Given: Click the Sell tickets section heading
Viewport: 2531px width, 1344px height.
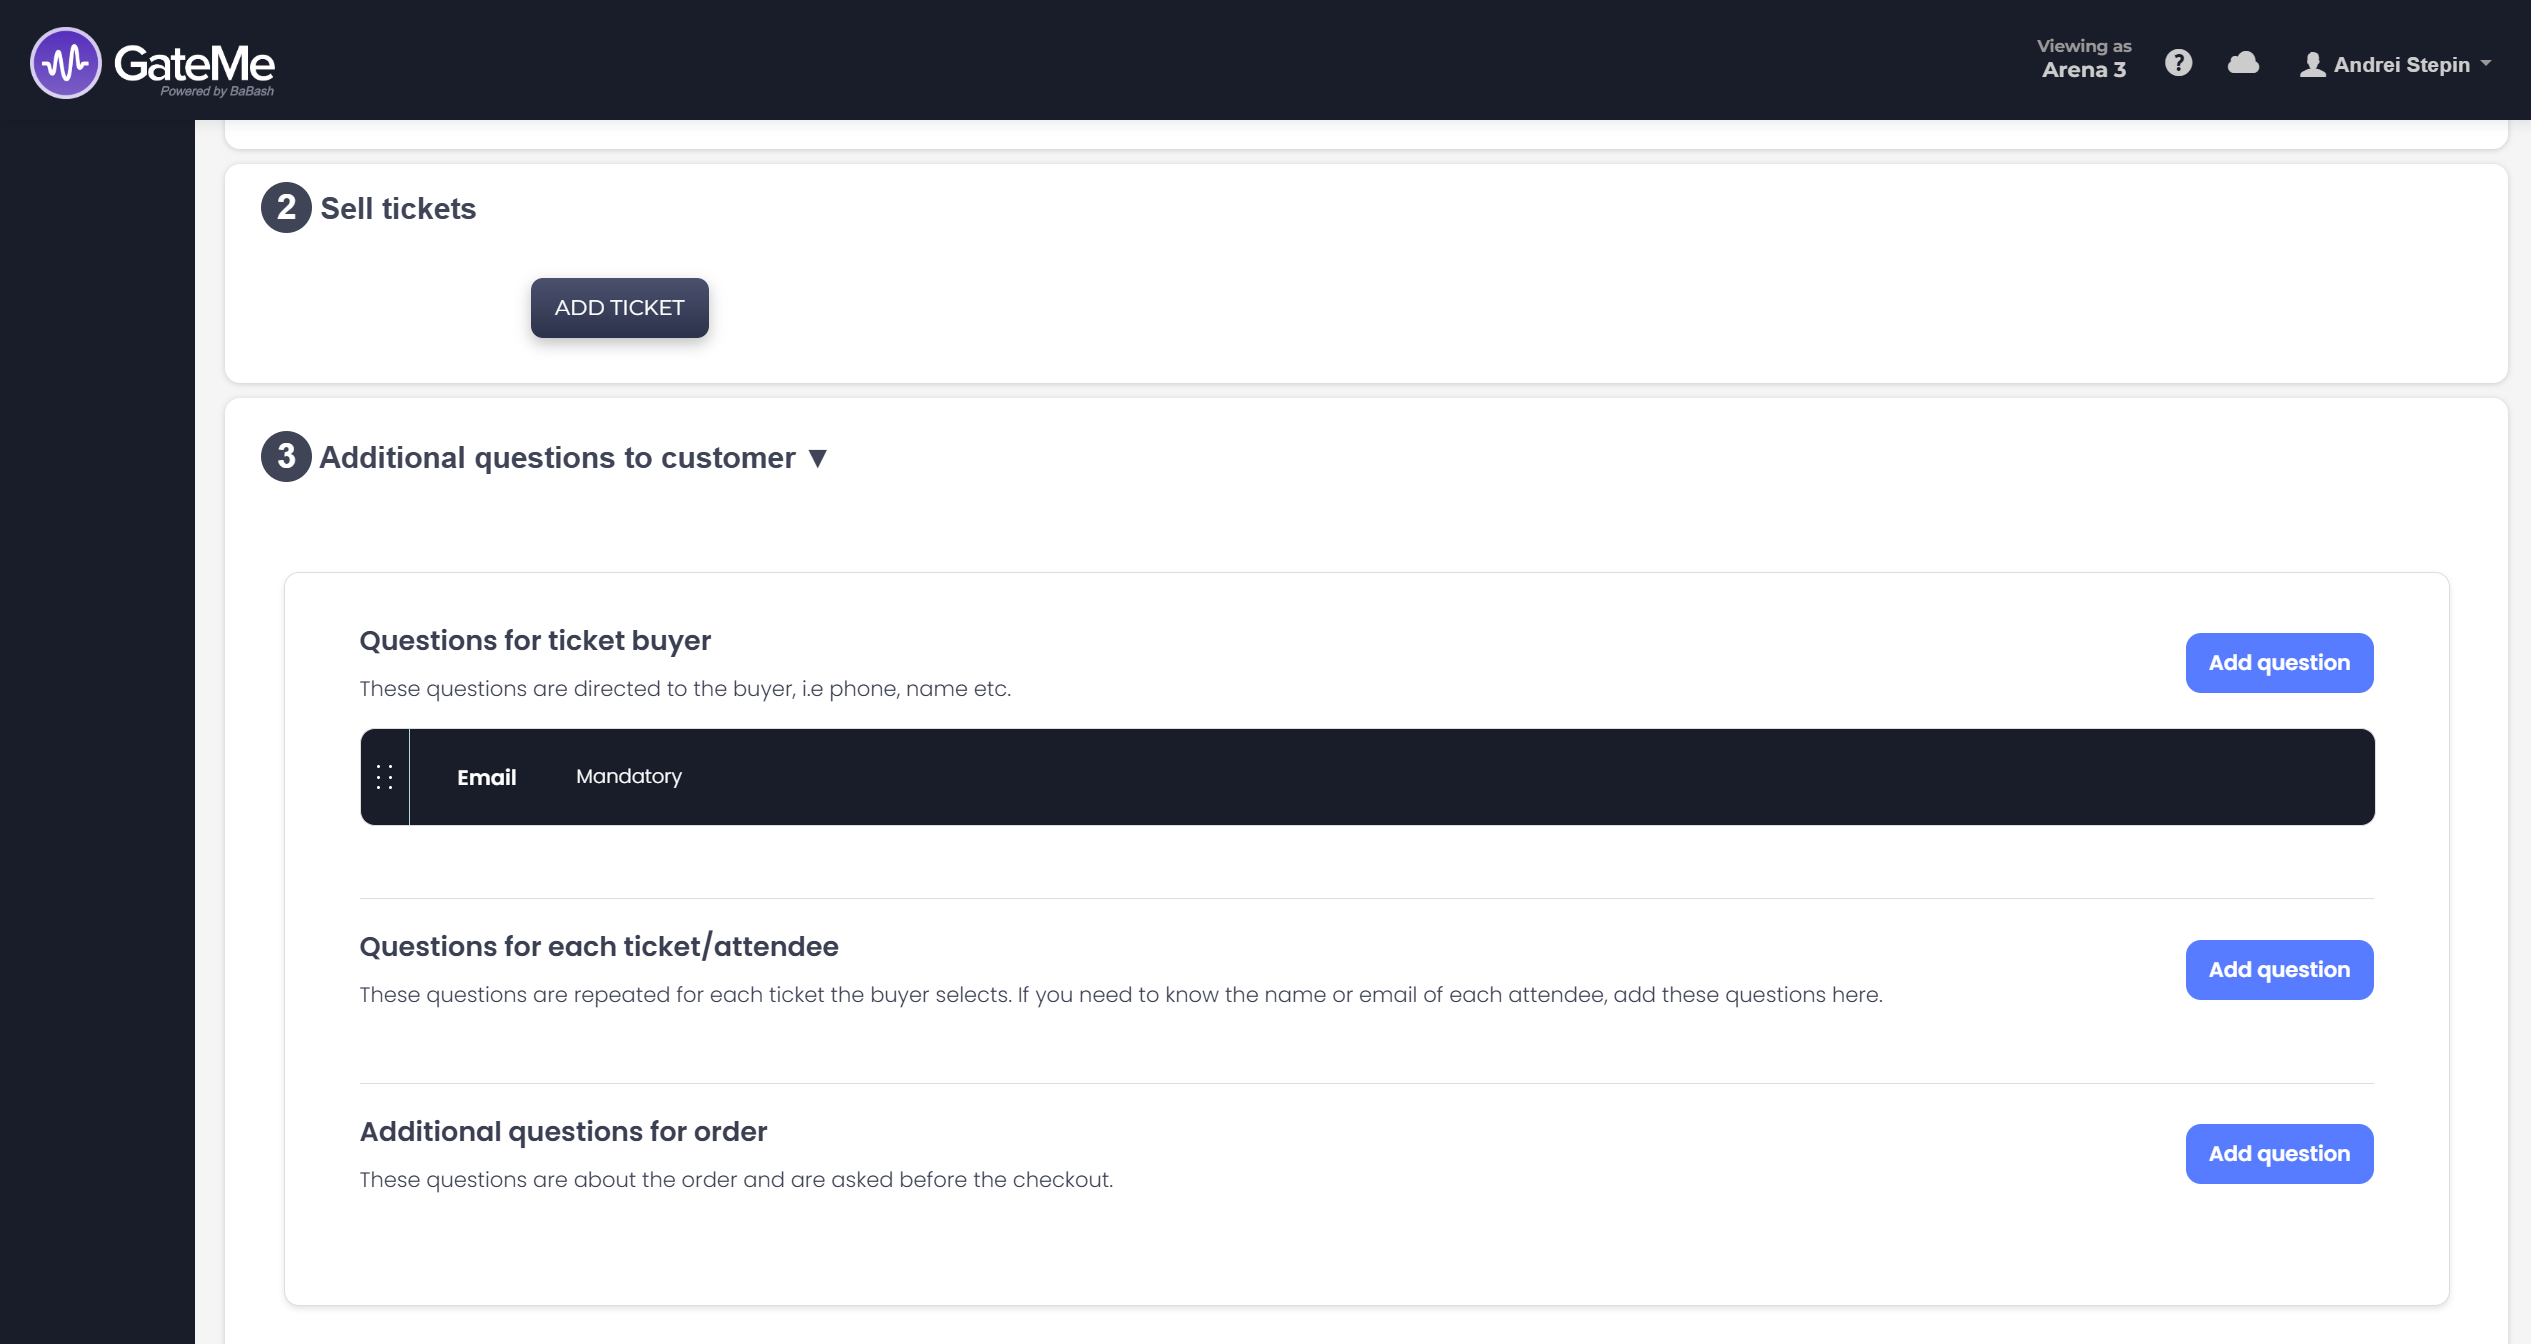Looking at the screenshot, I should click(398, 209).
